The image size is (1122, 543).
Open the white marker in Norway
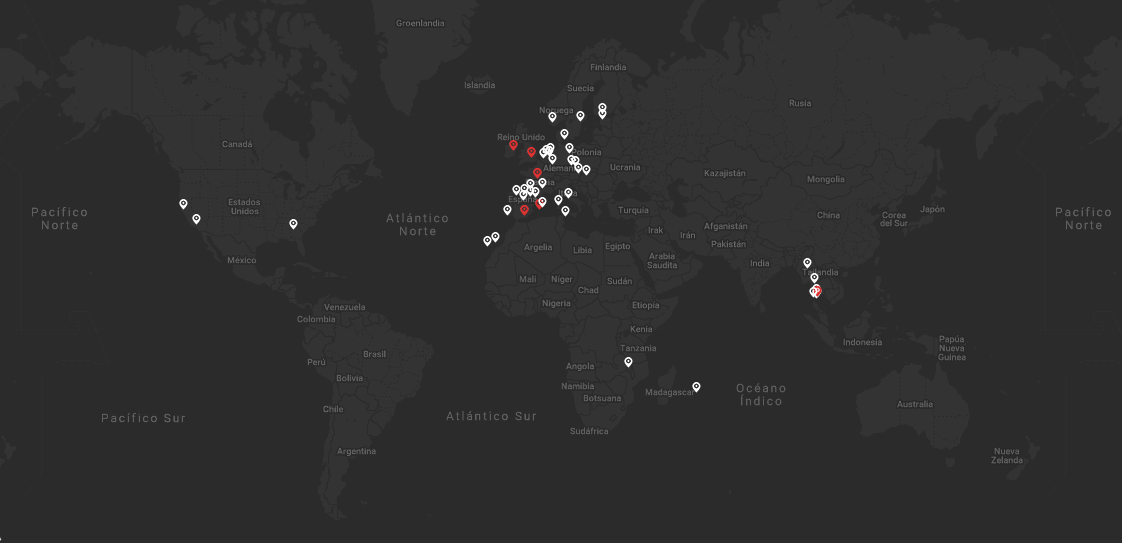click(x=552, y=117)
